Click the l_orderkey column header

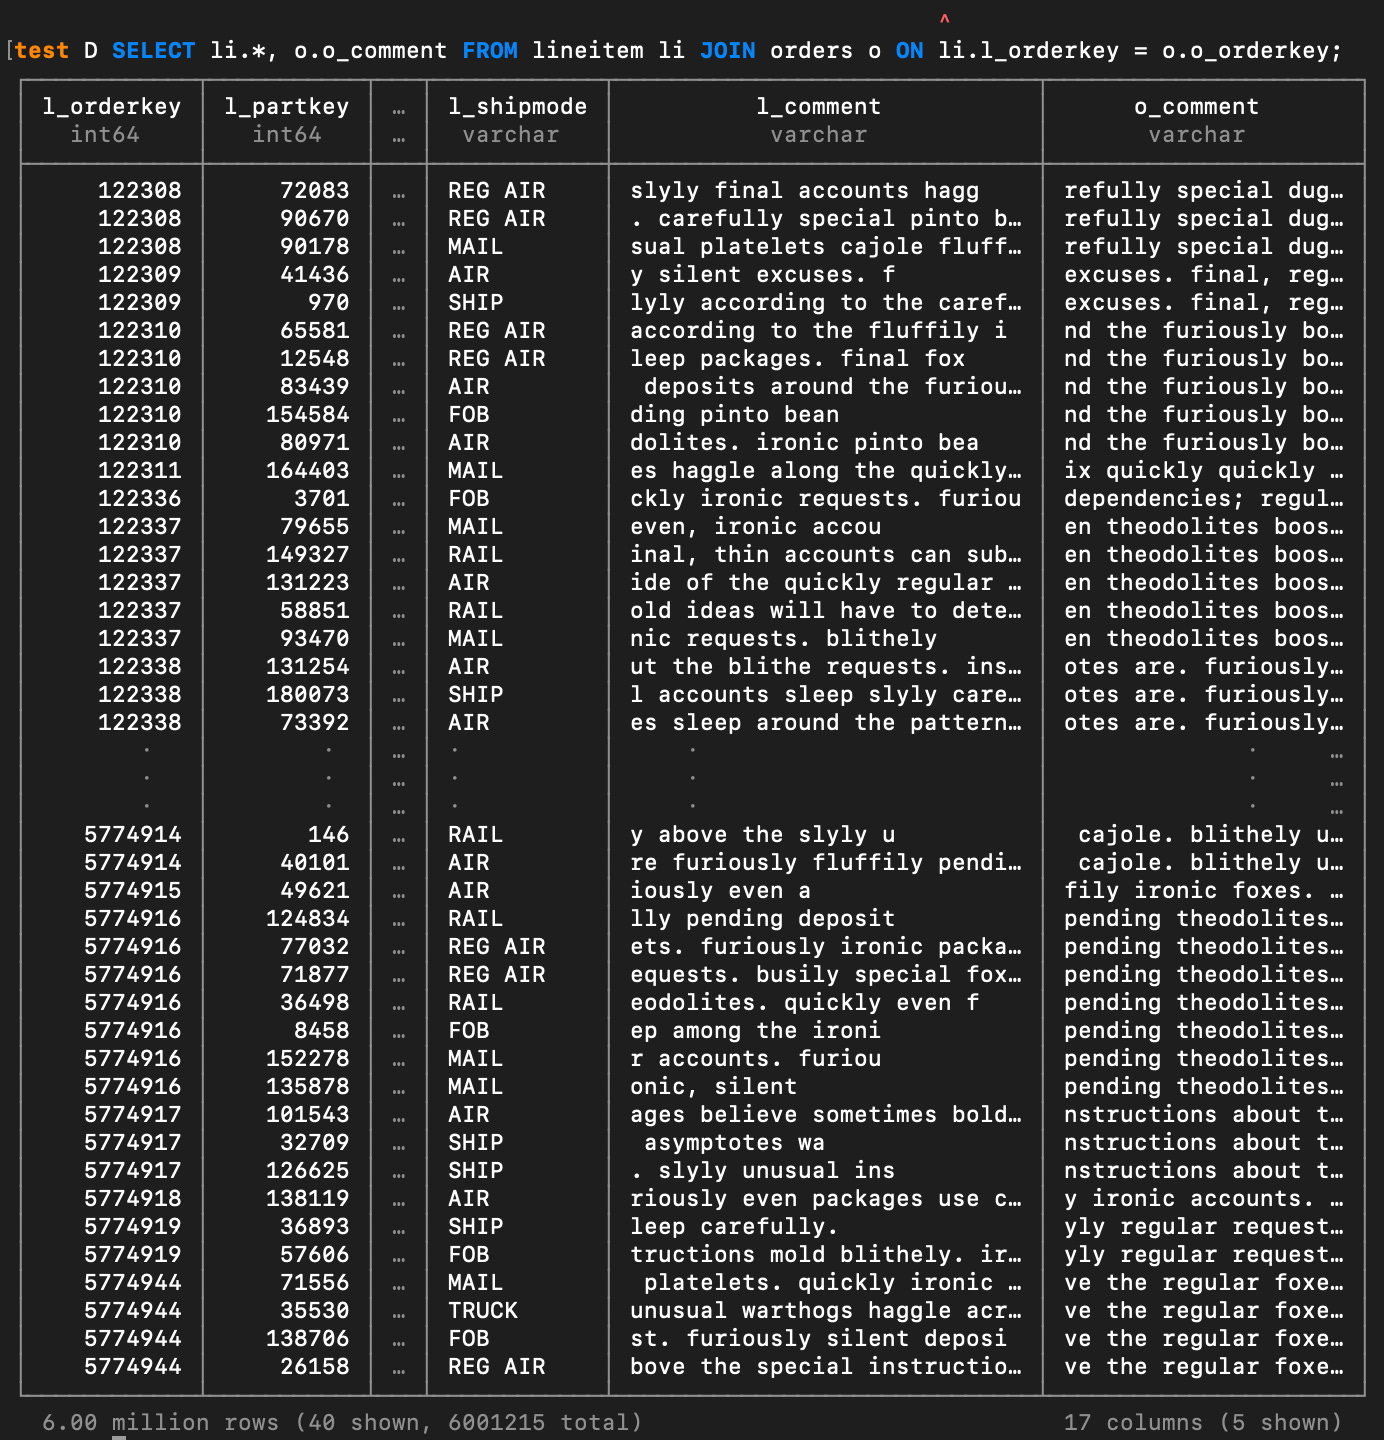point(112,107)
